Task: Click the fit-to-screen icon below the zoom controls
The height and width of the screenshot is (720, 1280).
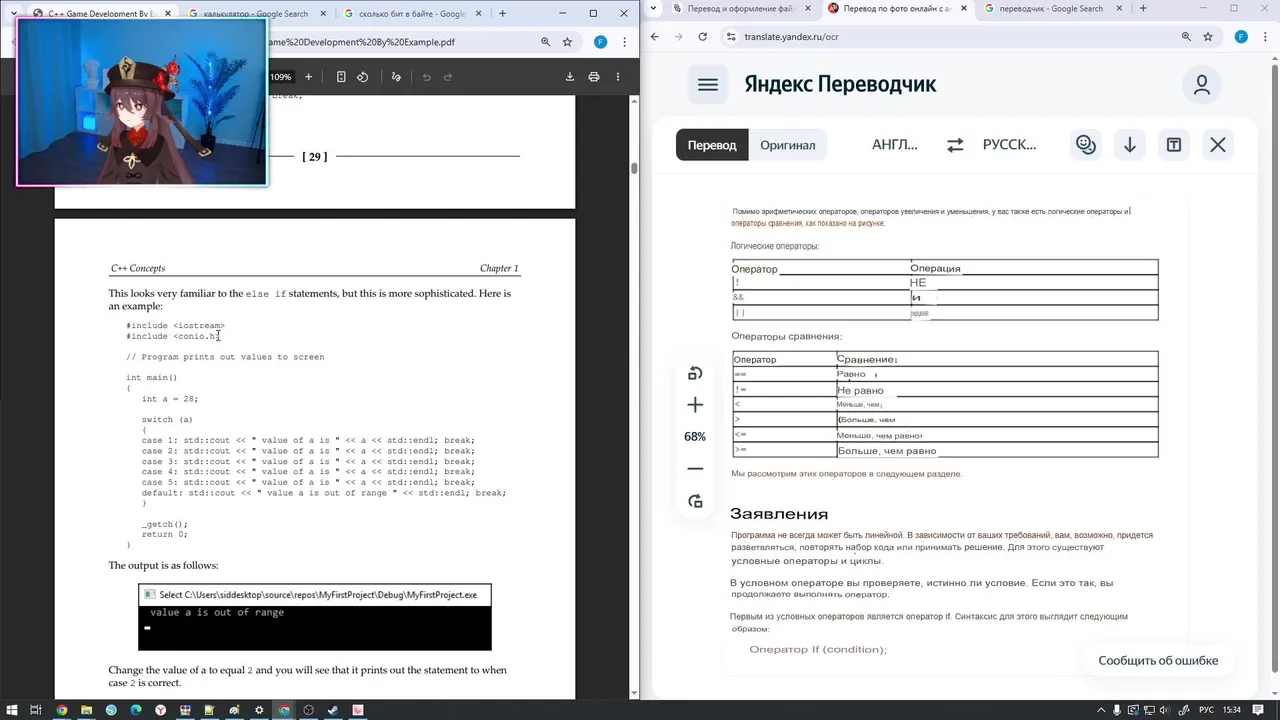Action: [695, 501]
